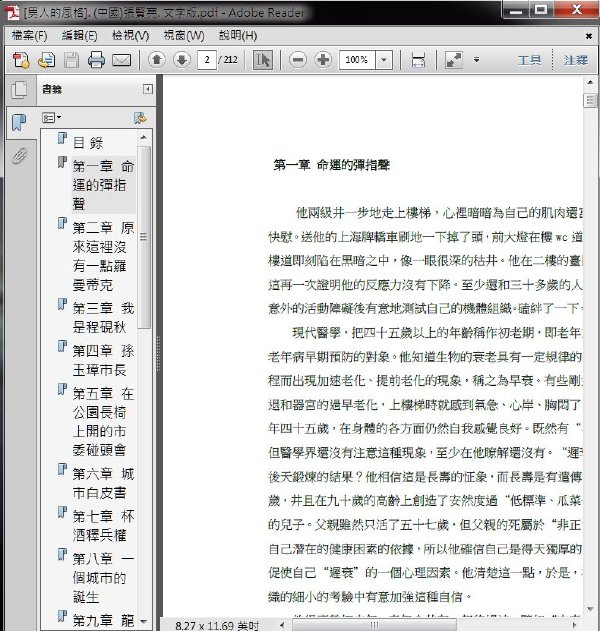Open the Bookmarks panel icon in sidebar
600x631 pixels.
point(19,122)
